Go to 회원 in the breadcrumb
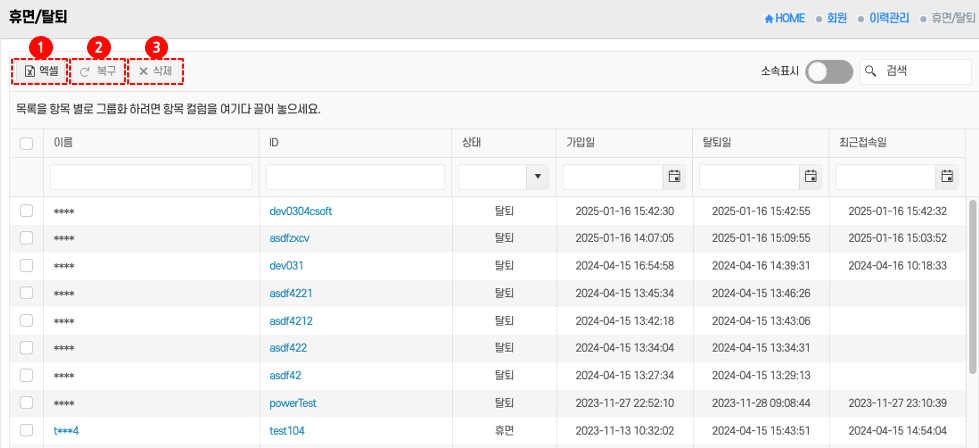Viewport: 979px width, 448px height. [836, 18]
